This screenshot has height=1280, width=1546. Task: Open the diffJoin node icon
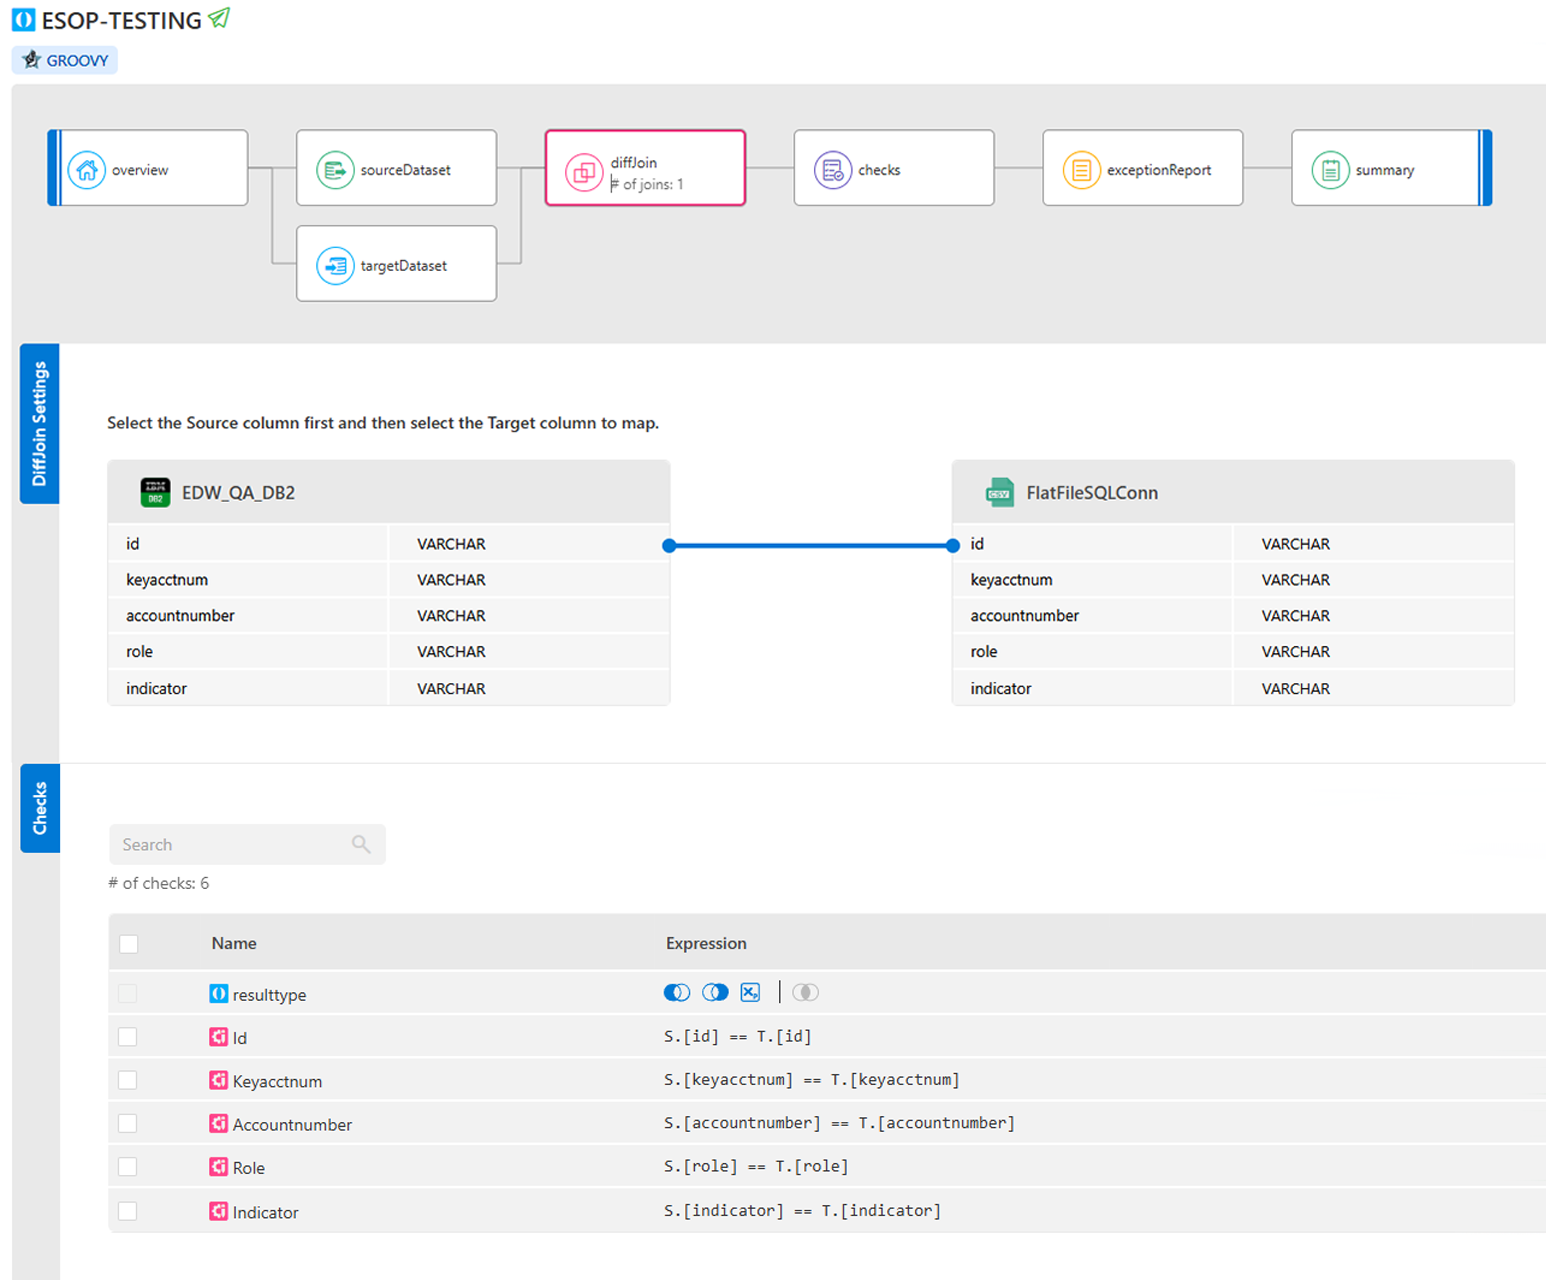(584, 172)
